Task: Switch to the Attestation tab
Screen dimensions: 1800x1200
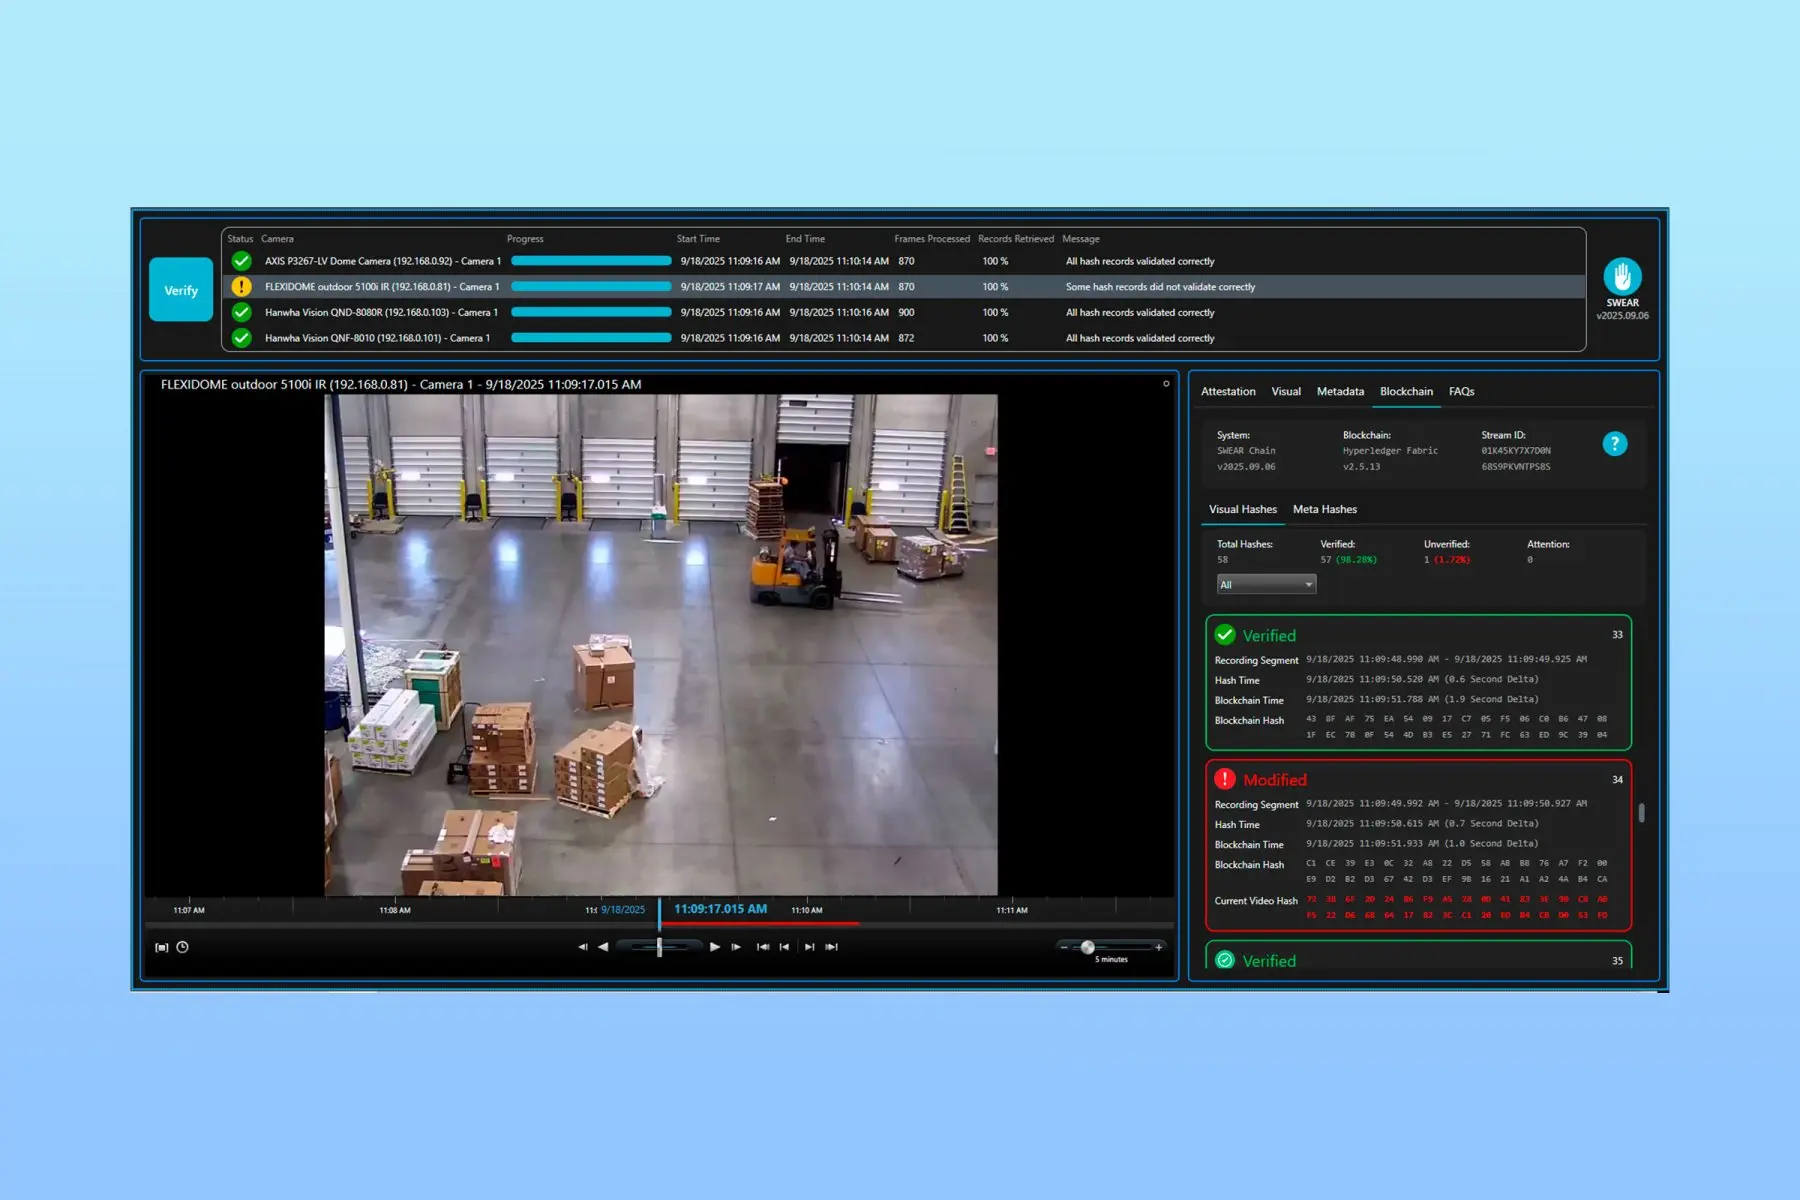Action: 1228,392
